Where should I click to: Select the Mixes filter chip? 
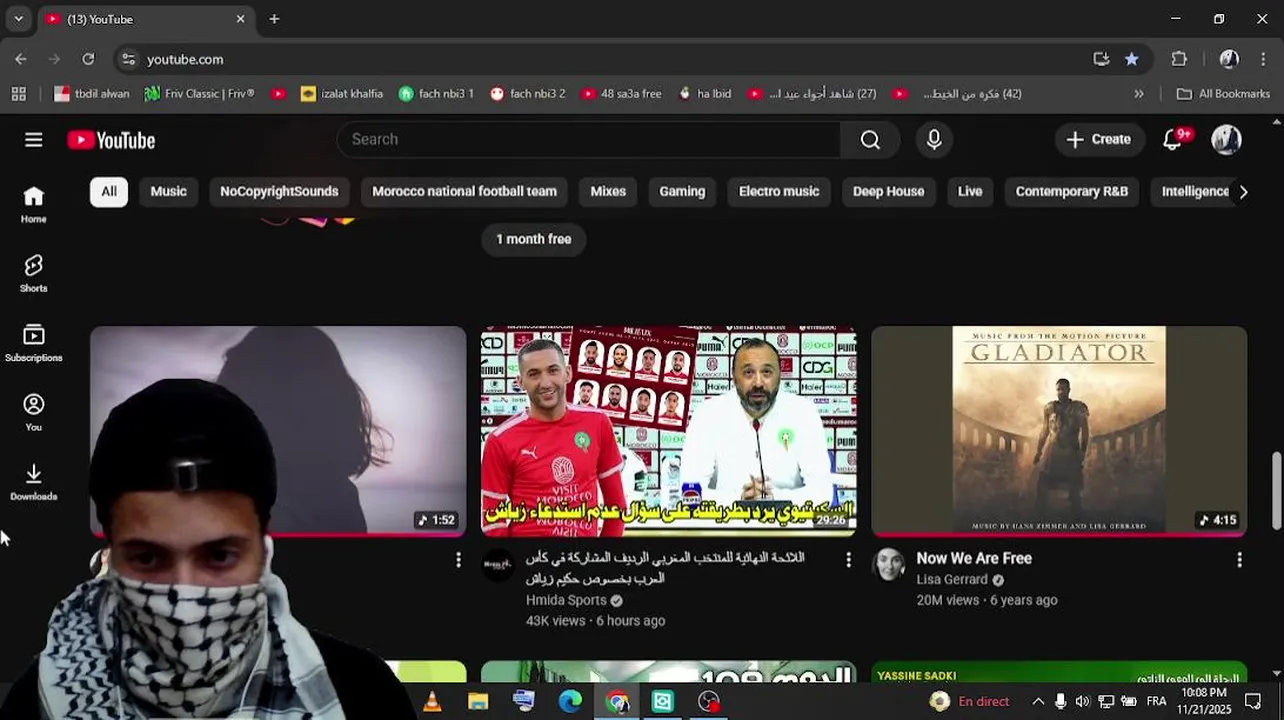tap(608, 191)
